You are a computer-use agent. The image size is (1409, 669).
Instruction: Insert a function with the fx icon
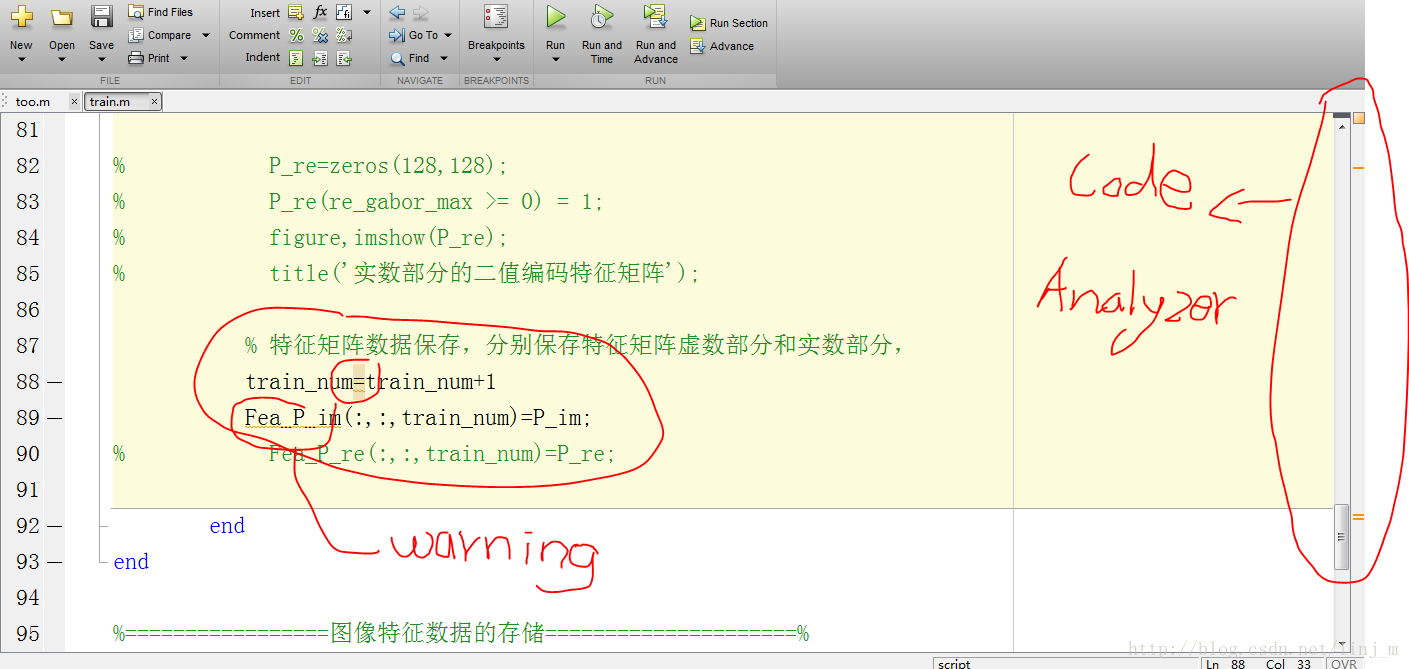(320, 12)
